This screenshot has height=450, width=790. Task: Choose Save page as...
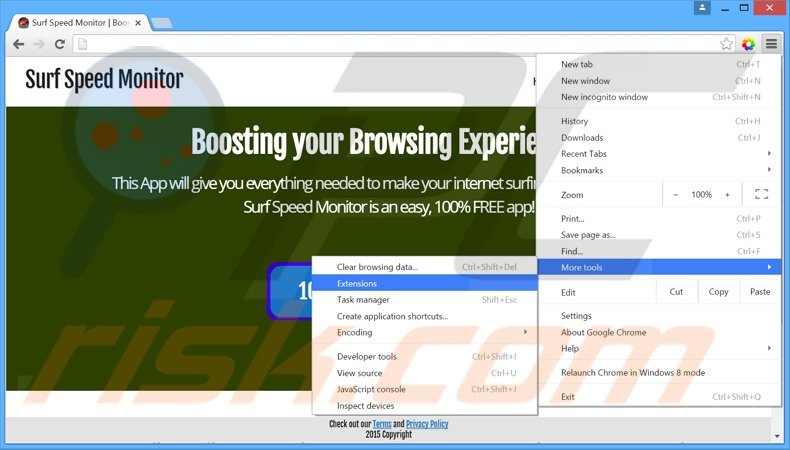click(x=660, y=235)
